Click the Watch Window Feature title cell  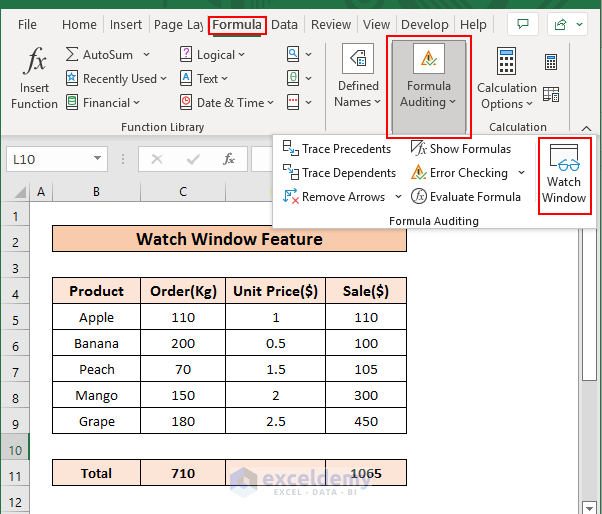229,239
